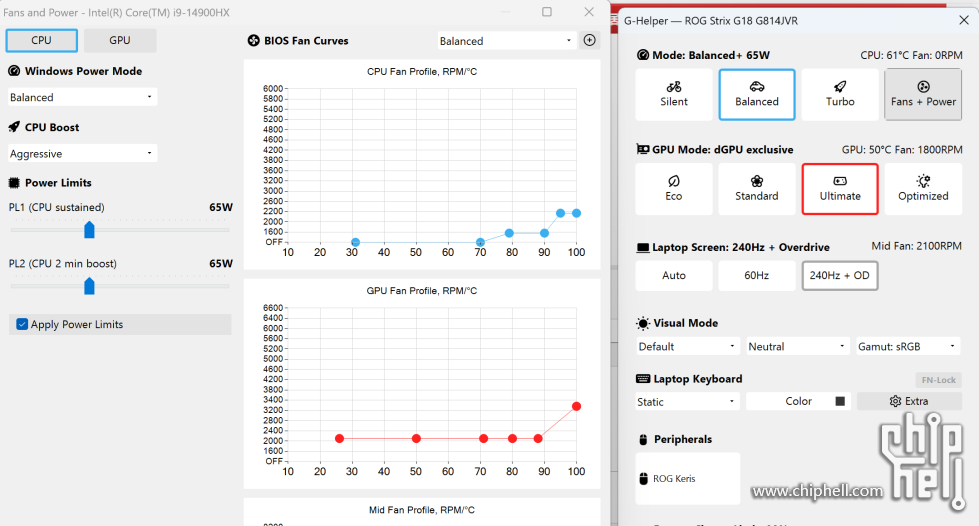Click the Visual Mode brightness icon
This screenshot has width=979, height=526.
(x=642, y=323)
